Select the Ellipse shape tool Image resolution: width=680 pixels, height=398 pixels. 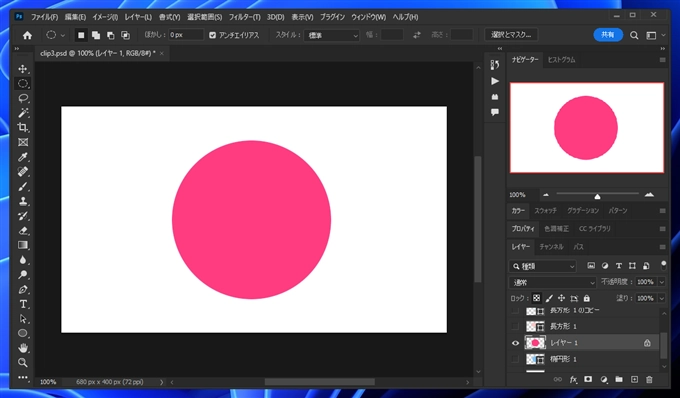[x=23, y=333]
